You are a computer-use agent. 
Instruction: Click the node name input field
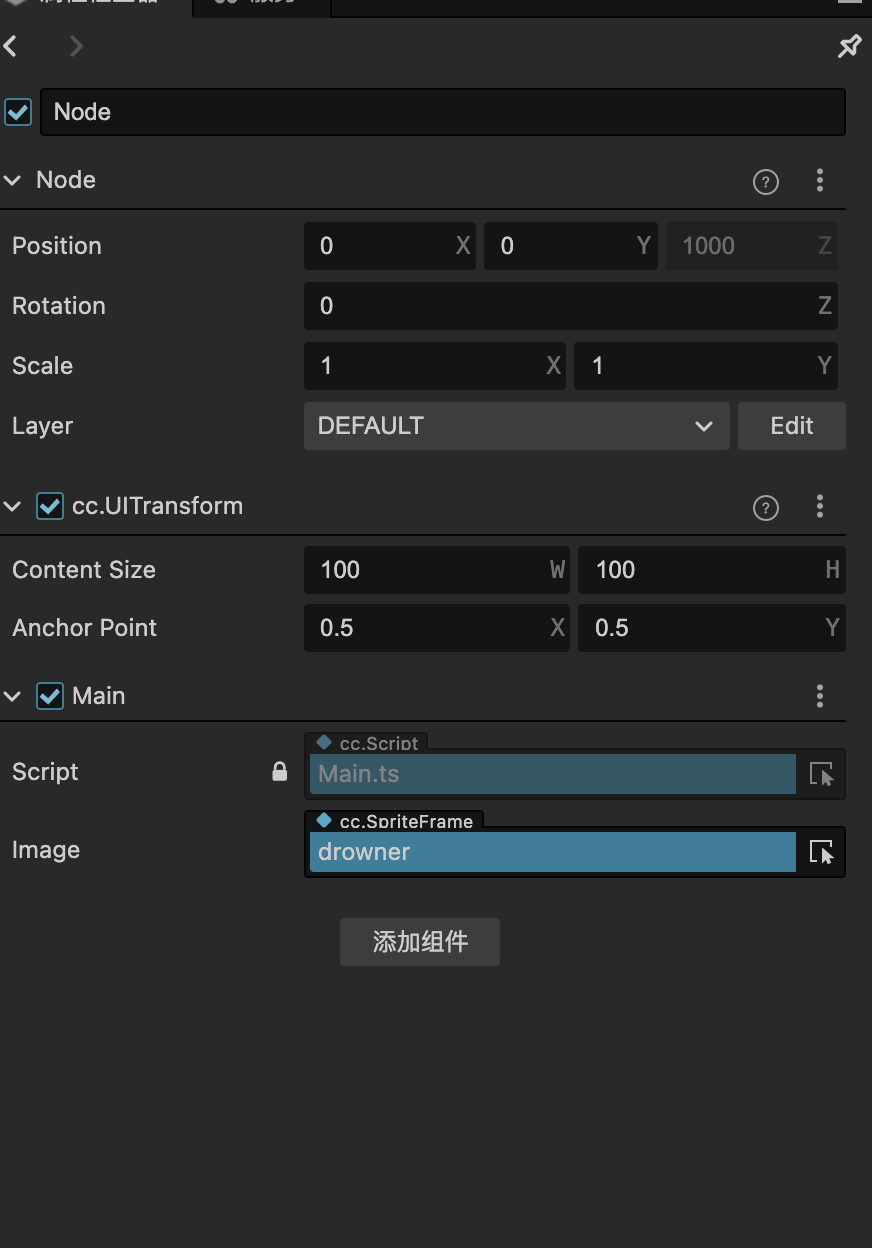pyautogui.click(x=442, y=112)
